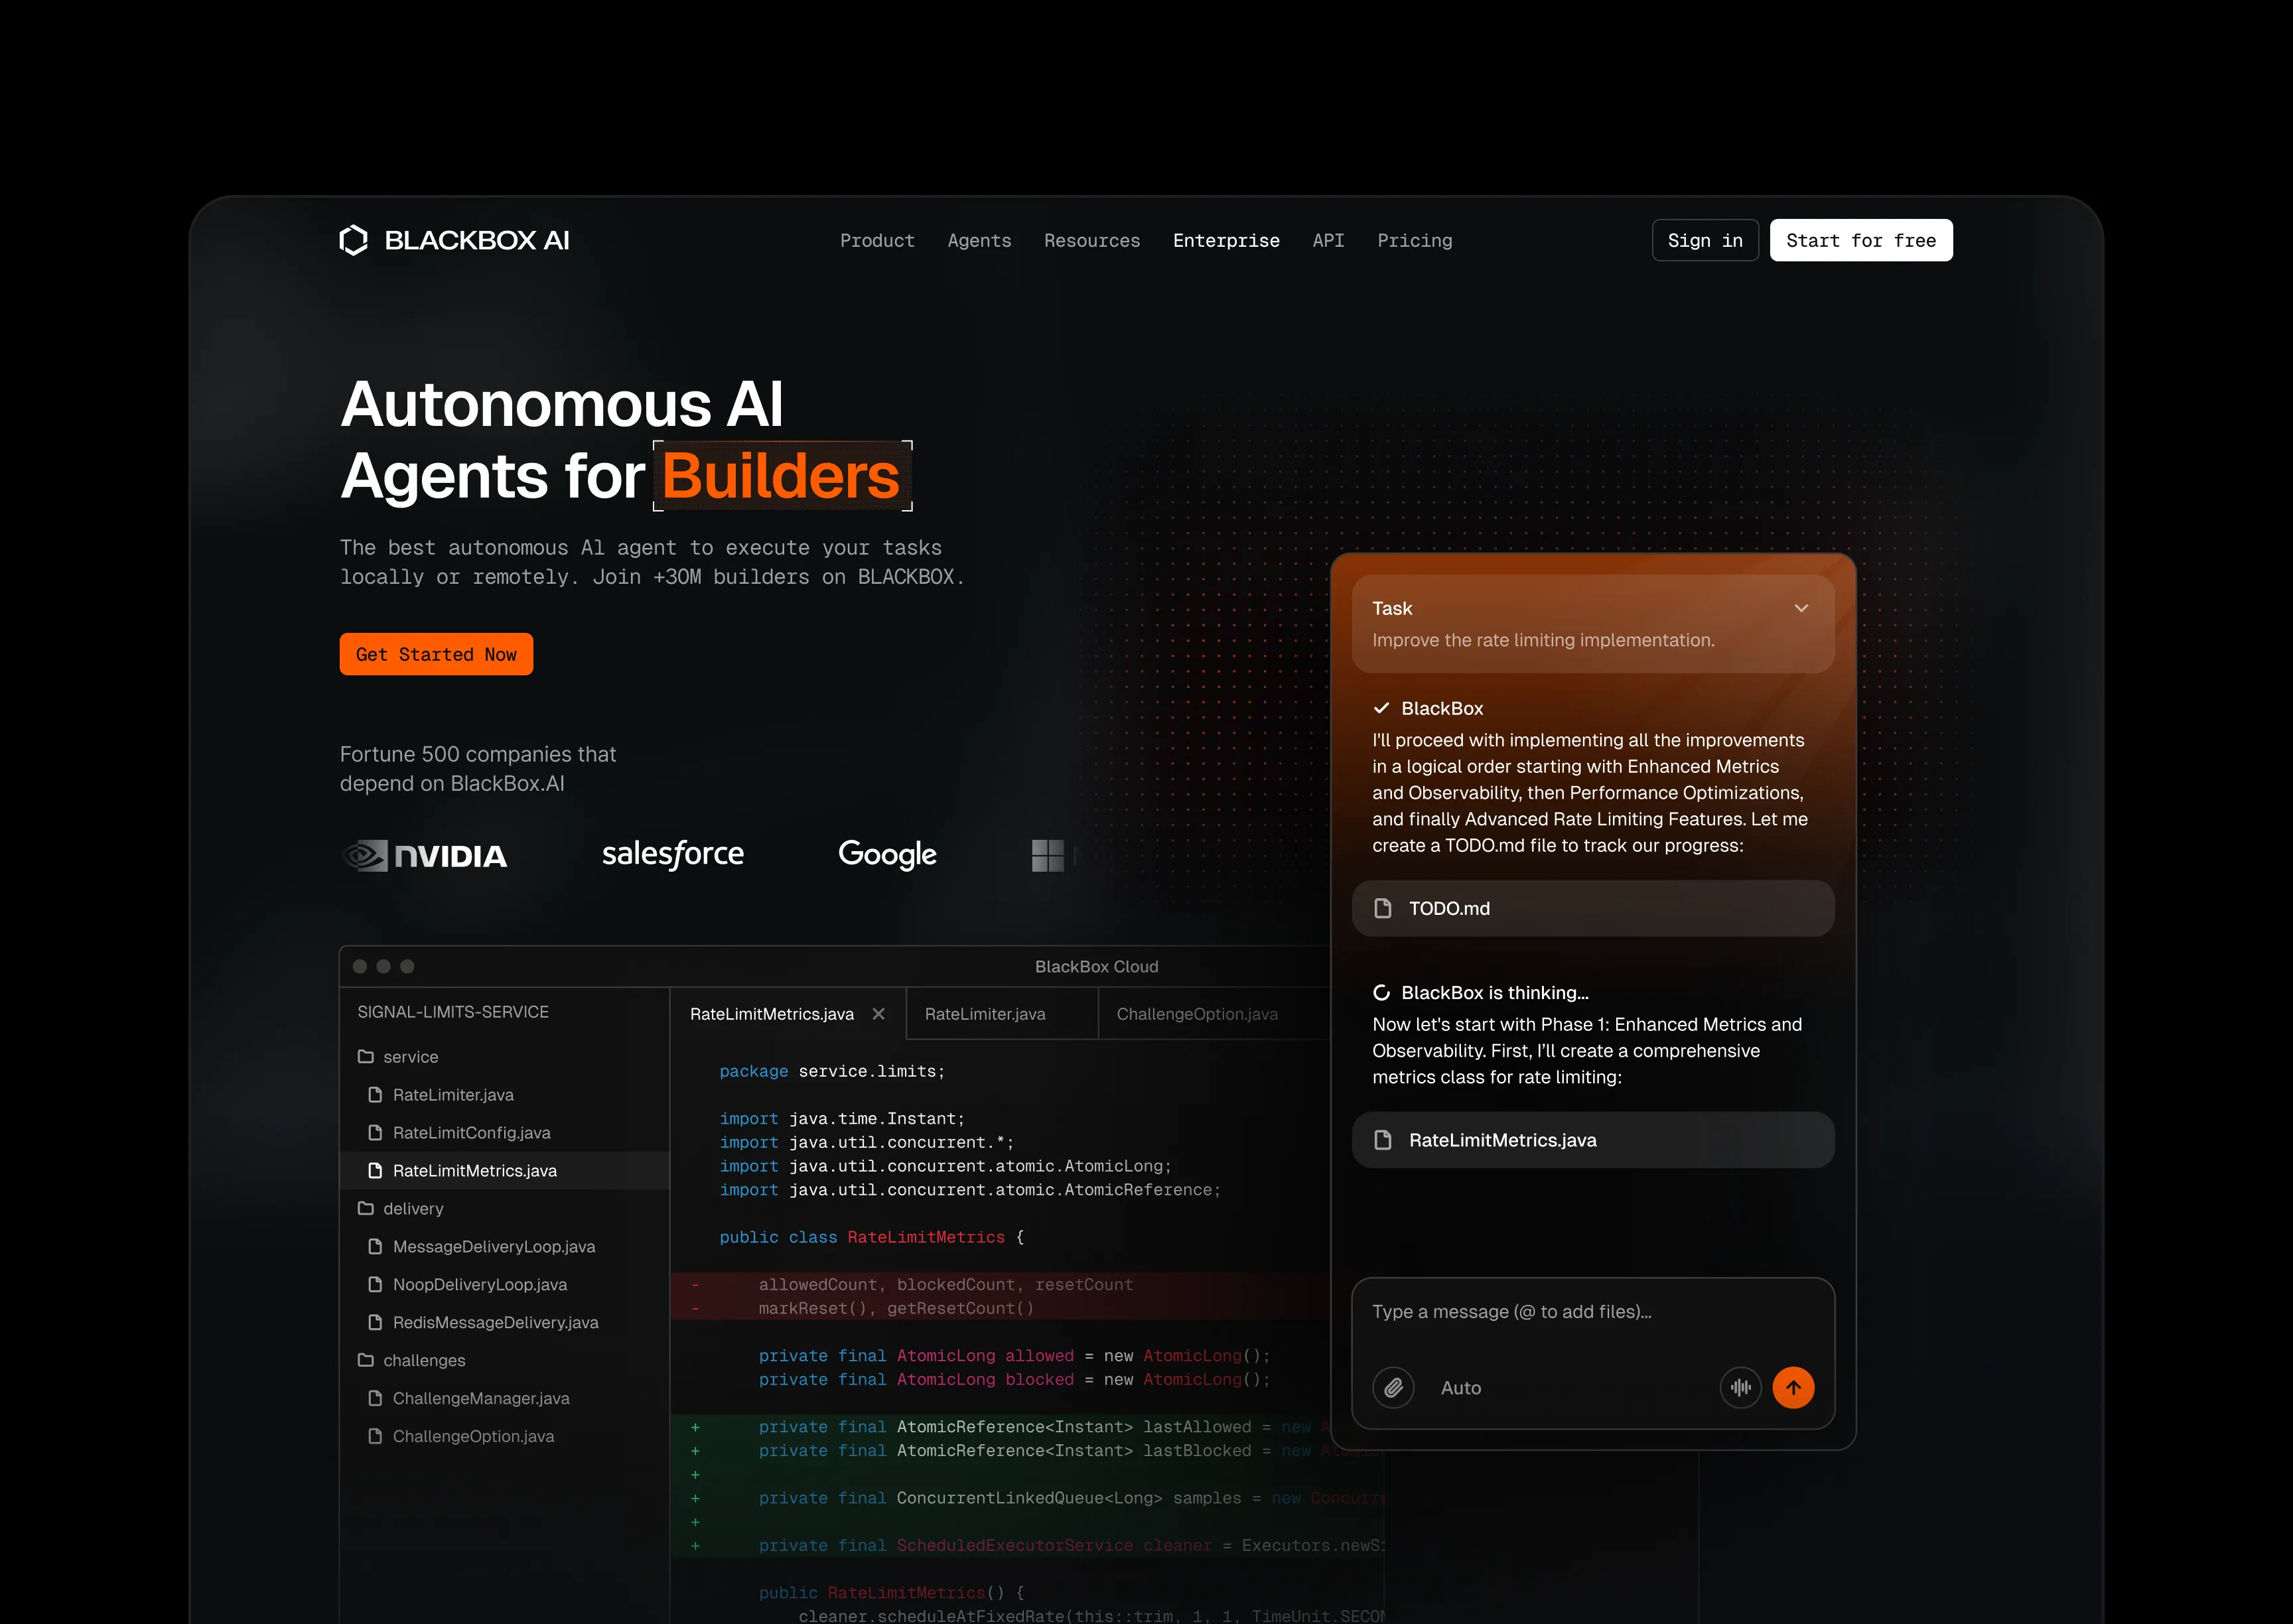2293x1624 pixels.
Task: Click the Microsoft four-square logo
Action: tap(1047, 855)
